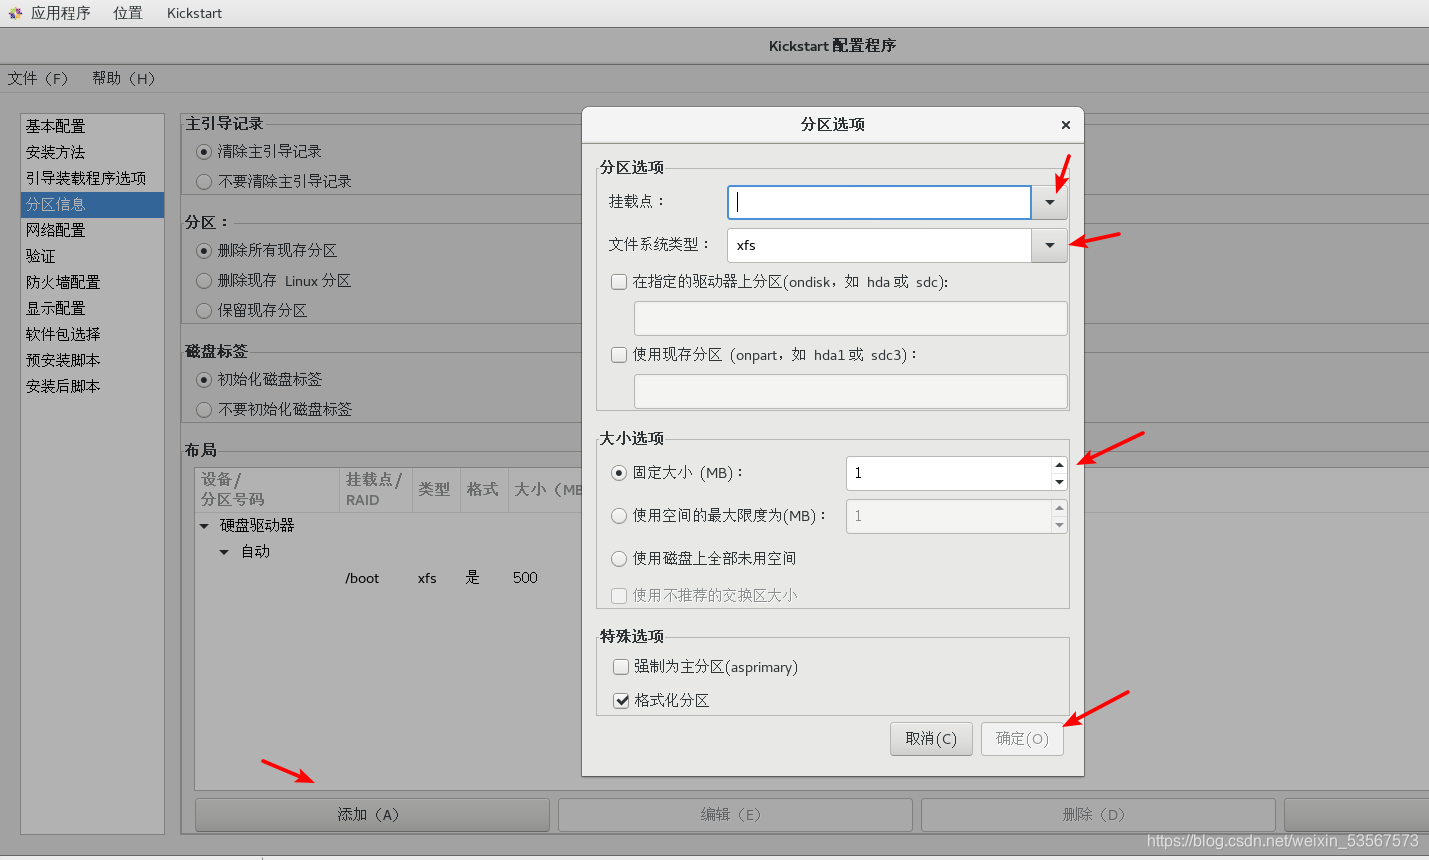The image size is (1429, 860).
Task: Select 引导装载程序选项 in sidebar
Action: (92, 178)
